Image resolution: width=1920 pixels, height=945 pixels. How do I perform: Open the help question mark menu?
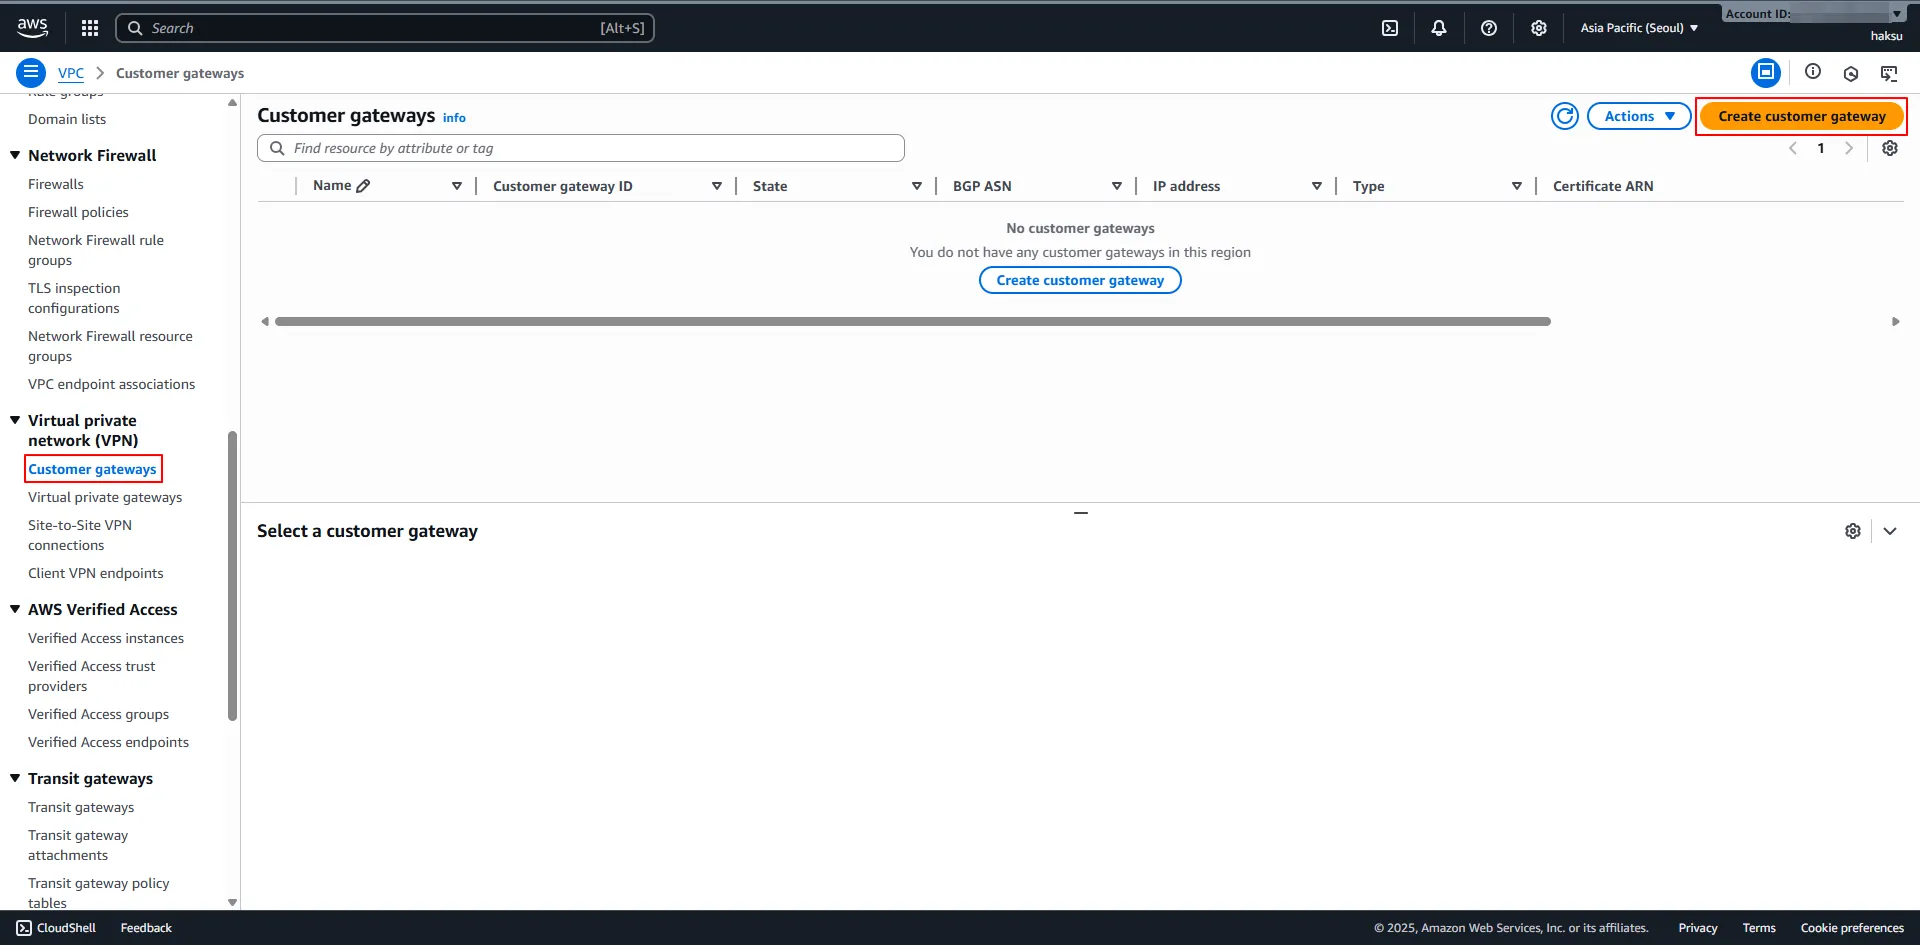point(1489,28)
